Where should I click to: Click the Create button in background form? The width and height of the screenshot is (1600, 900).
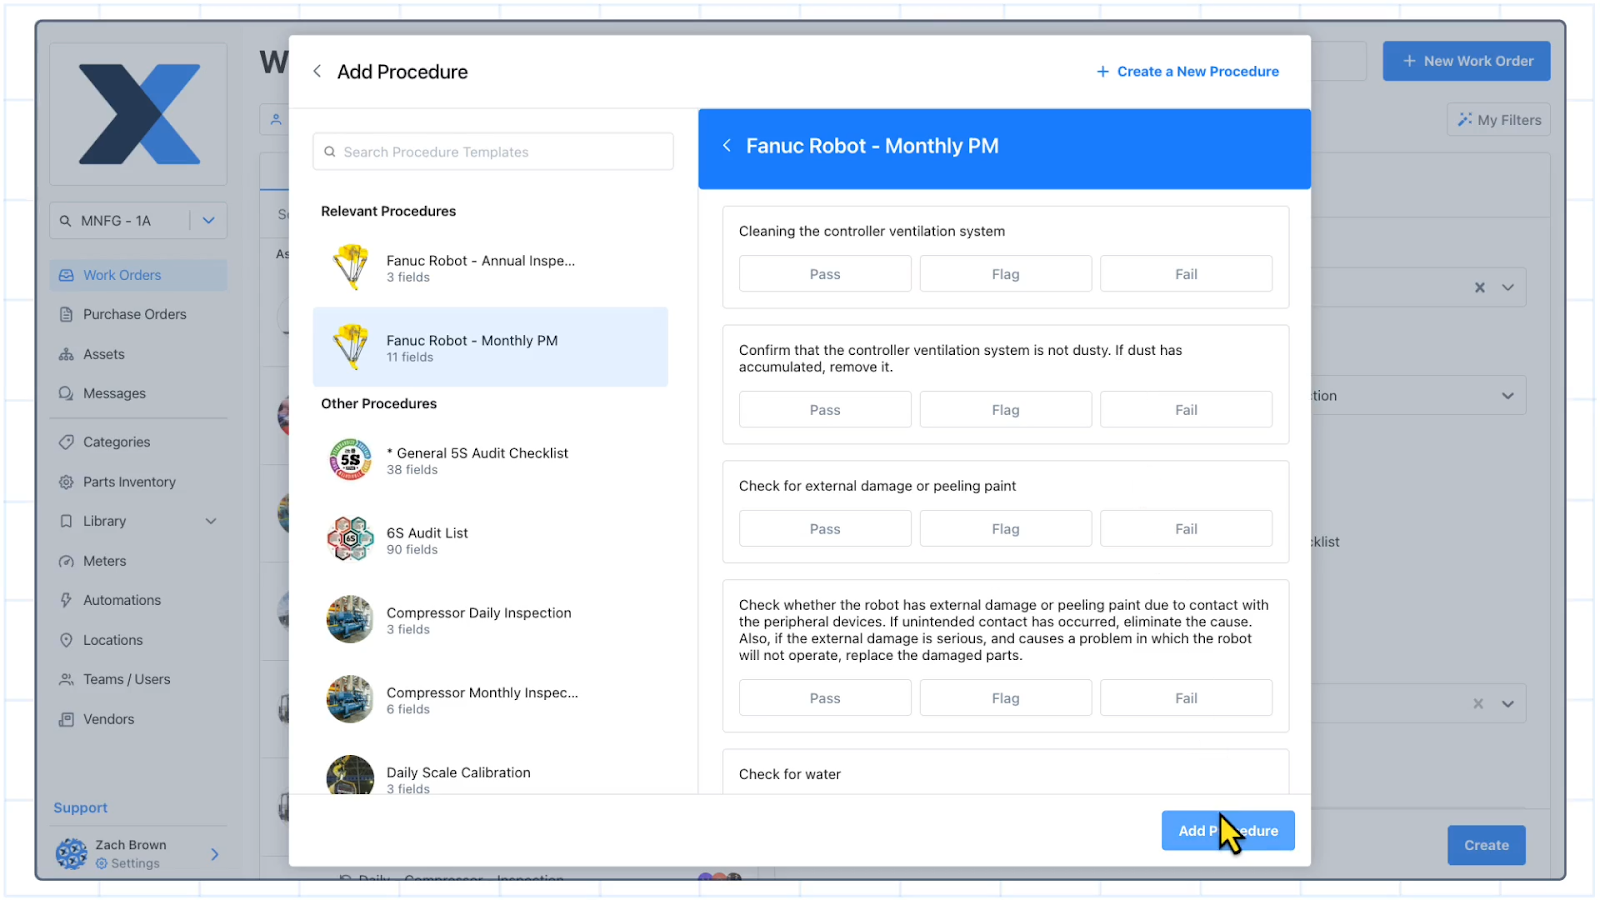point(1487,845)
